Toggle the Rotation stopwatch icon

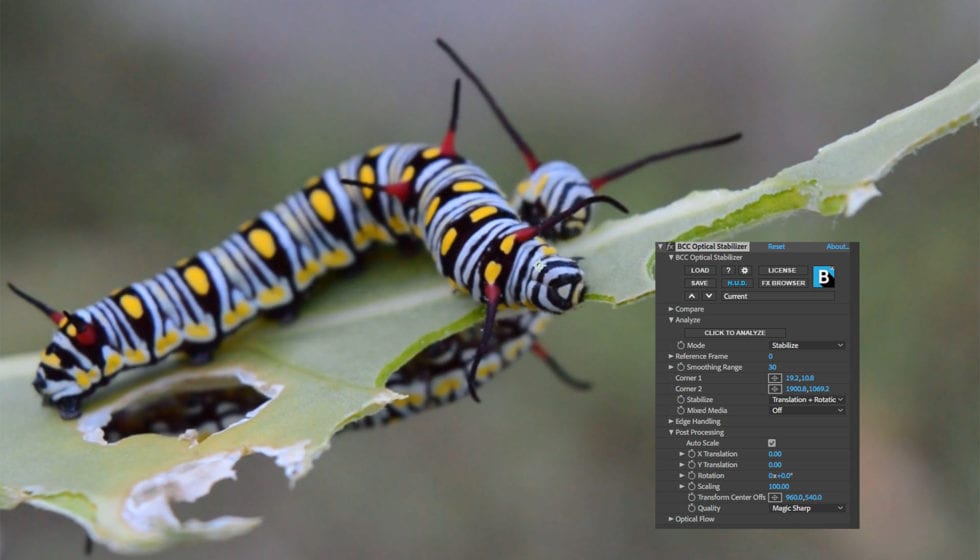[692, 476]
